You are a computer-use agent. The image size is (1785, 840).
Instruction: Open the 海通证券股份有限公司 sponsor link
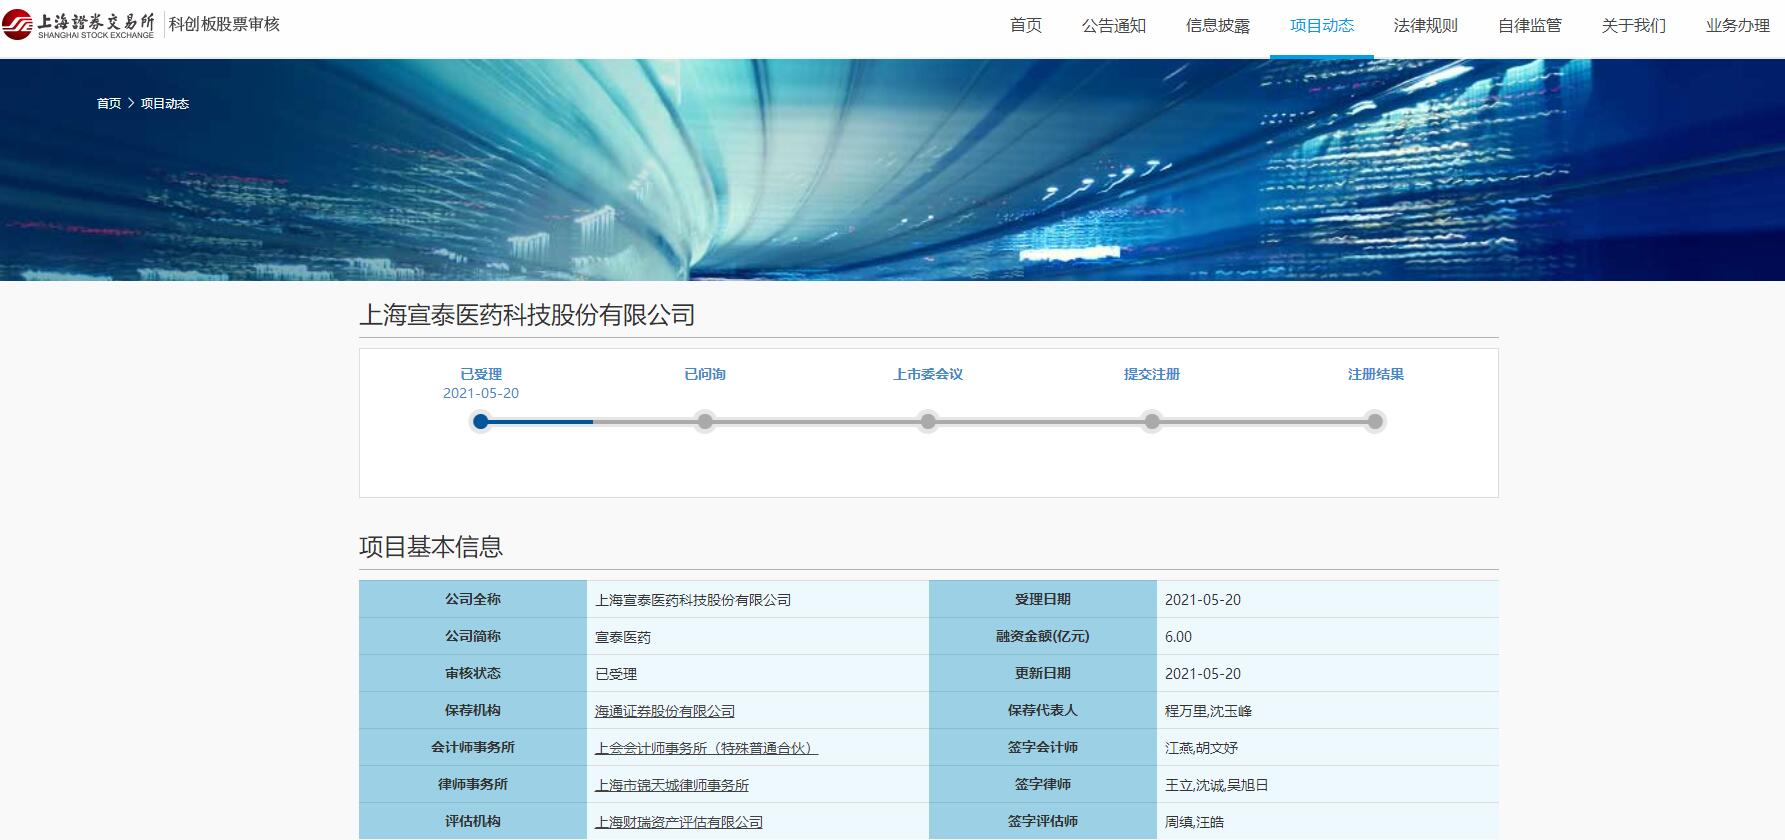pos(665,711)
